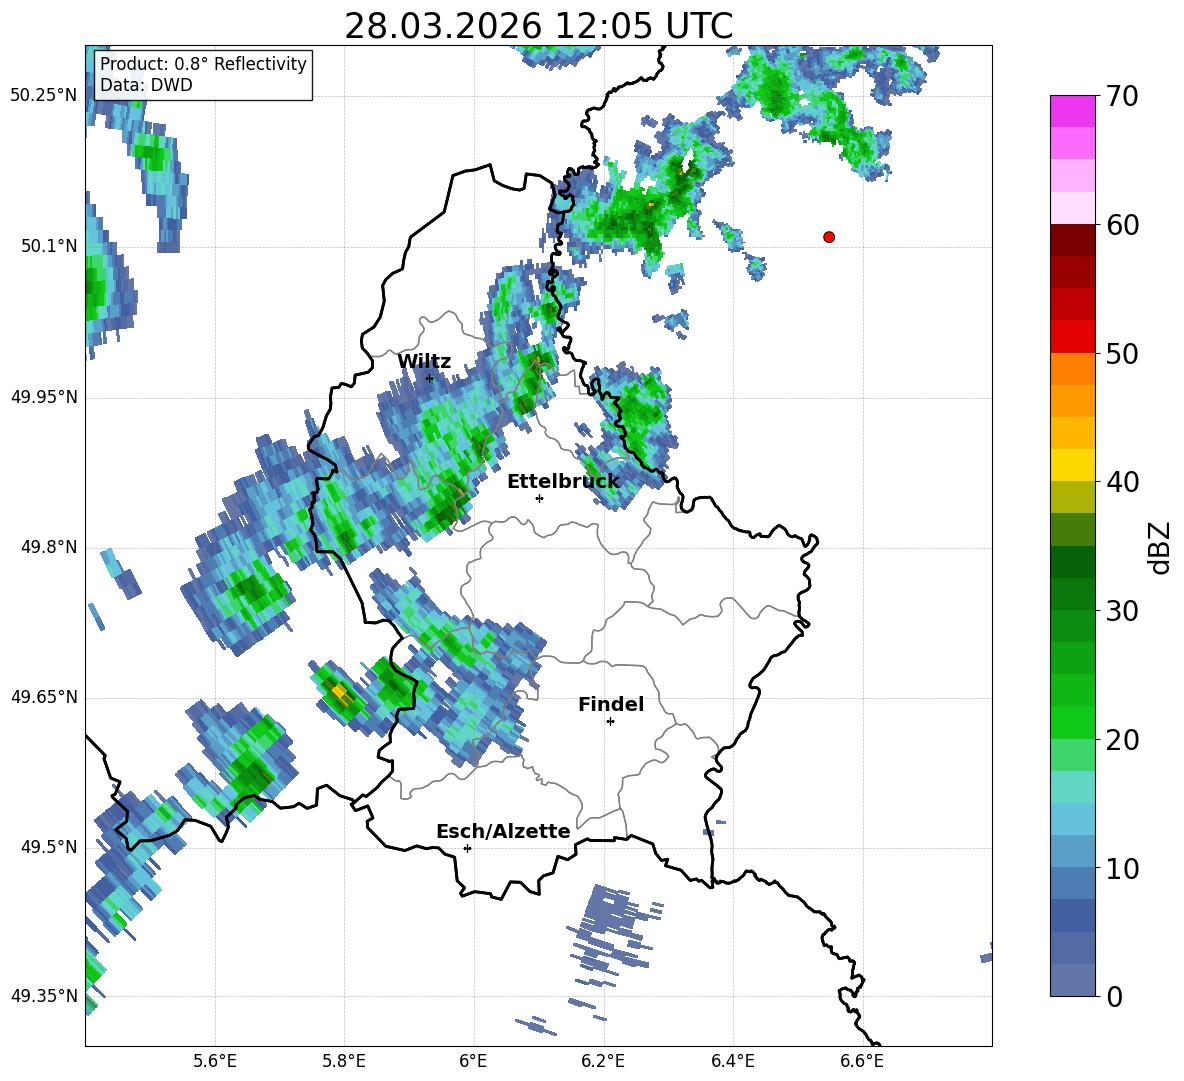Click the 40 tick on colorbar
The height and width of the screenshot is (1081, 1184).
1122,482
